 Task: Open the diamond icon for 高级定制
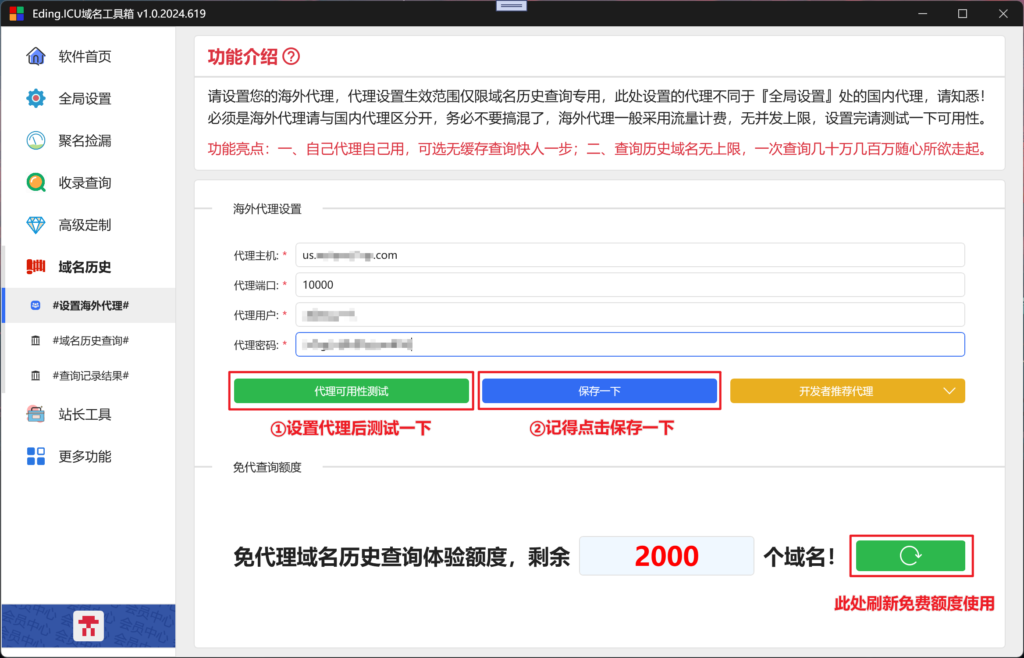[x=36, y=225]
